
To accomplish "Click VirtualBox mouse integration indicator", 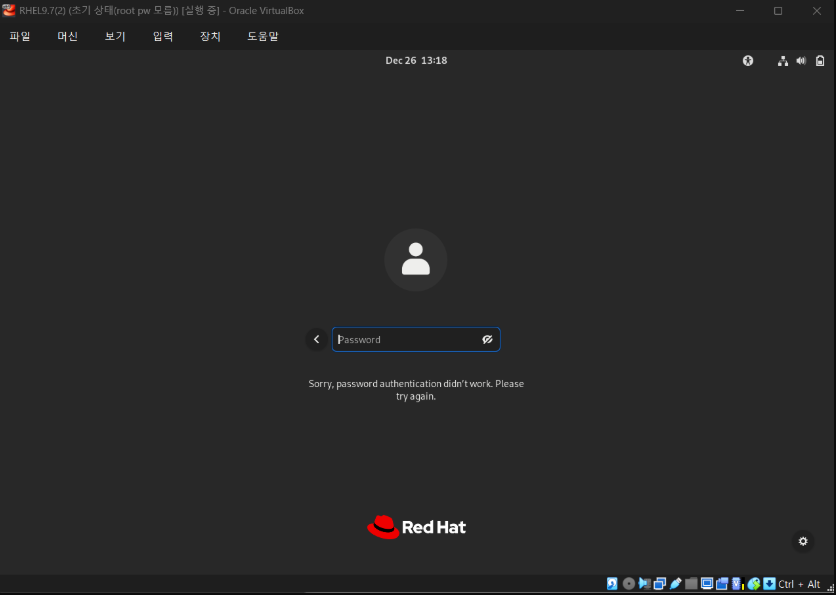I will 754,584.
